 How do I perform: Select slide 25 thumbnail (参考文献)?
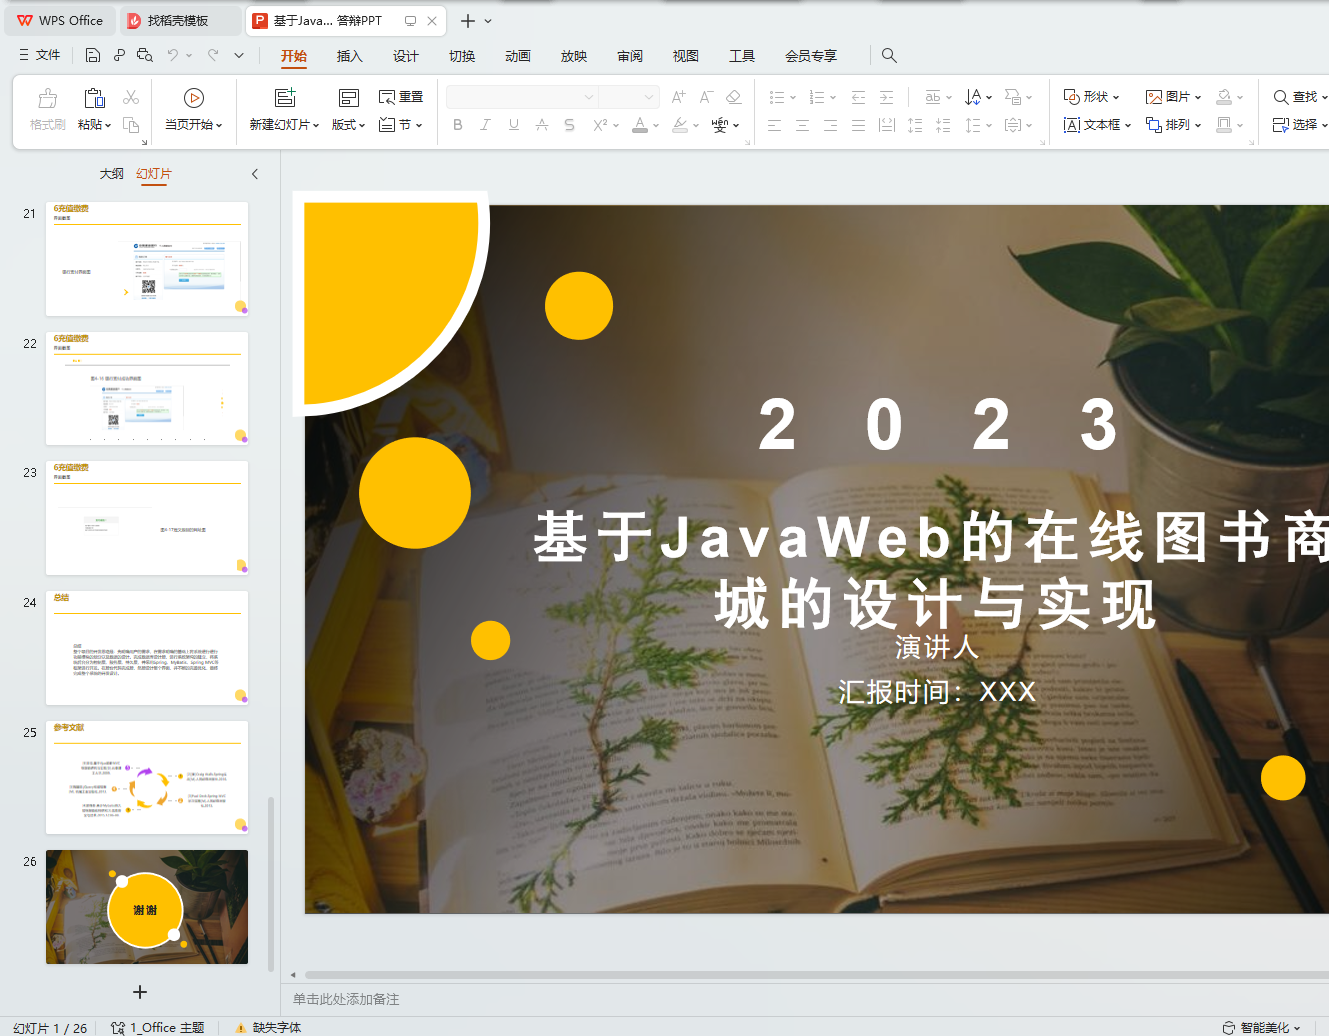click(x=147, y=777)
